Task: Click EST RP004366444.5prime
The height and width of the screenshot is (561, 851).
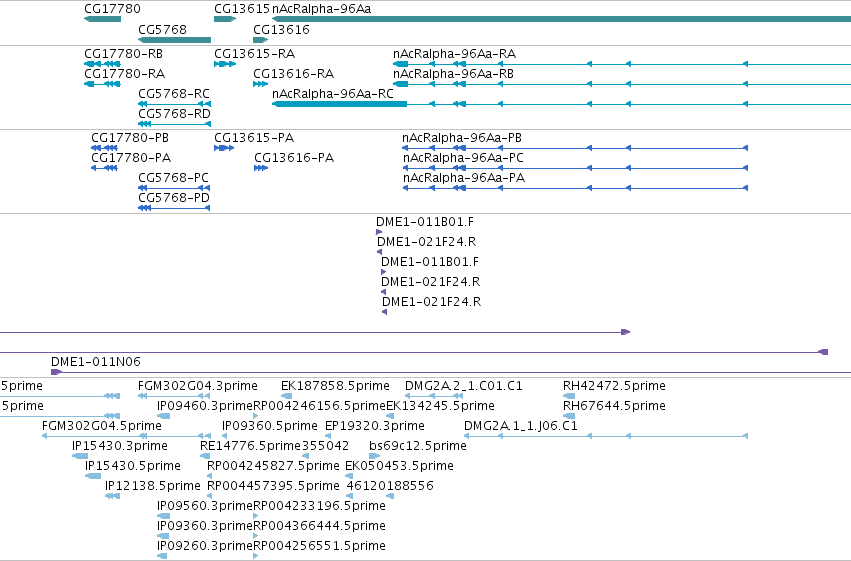Action: click(320, 526)
